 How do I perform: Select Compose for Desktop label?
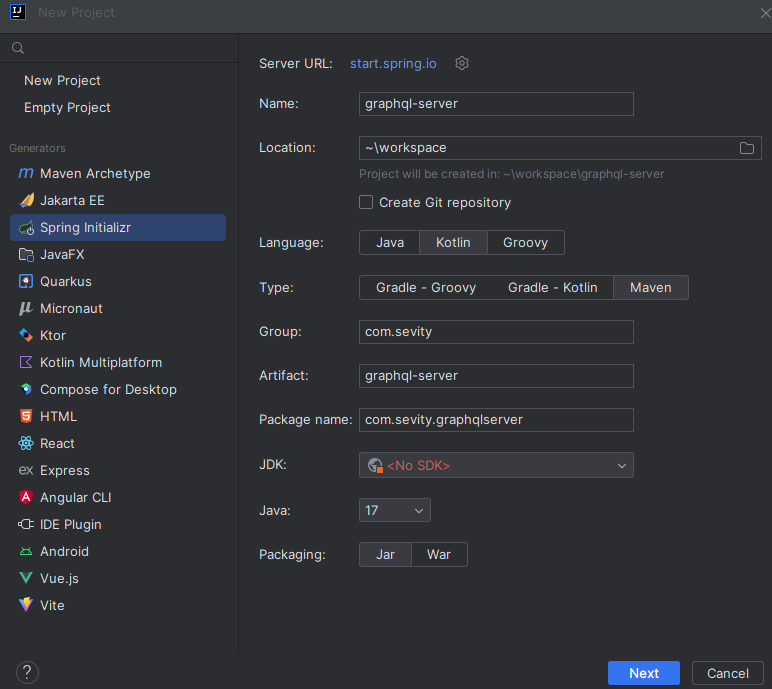pyautogui.click(x=108, y=390)
